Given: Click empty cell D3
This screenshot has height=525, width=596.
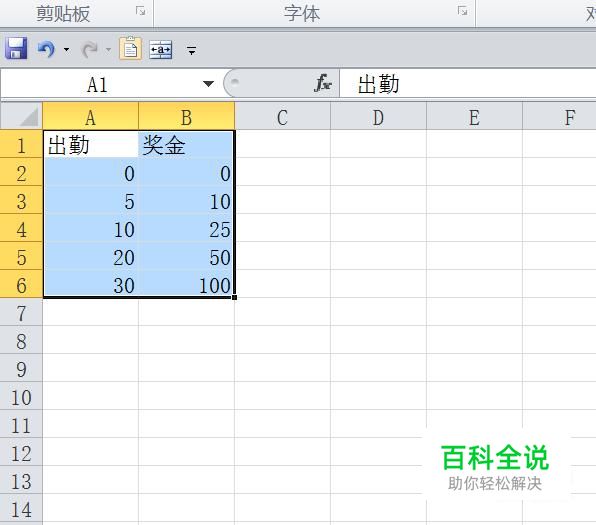Looking at the screenshot, I should pyautogui.click(x=379, y=200).
